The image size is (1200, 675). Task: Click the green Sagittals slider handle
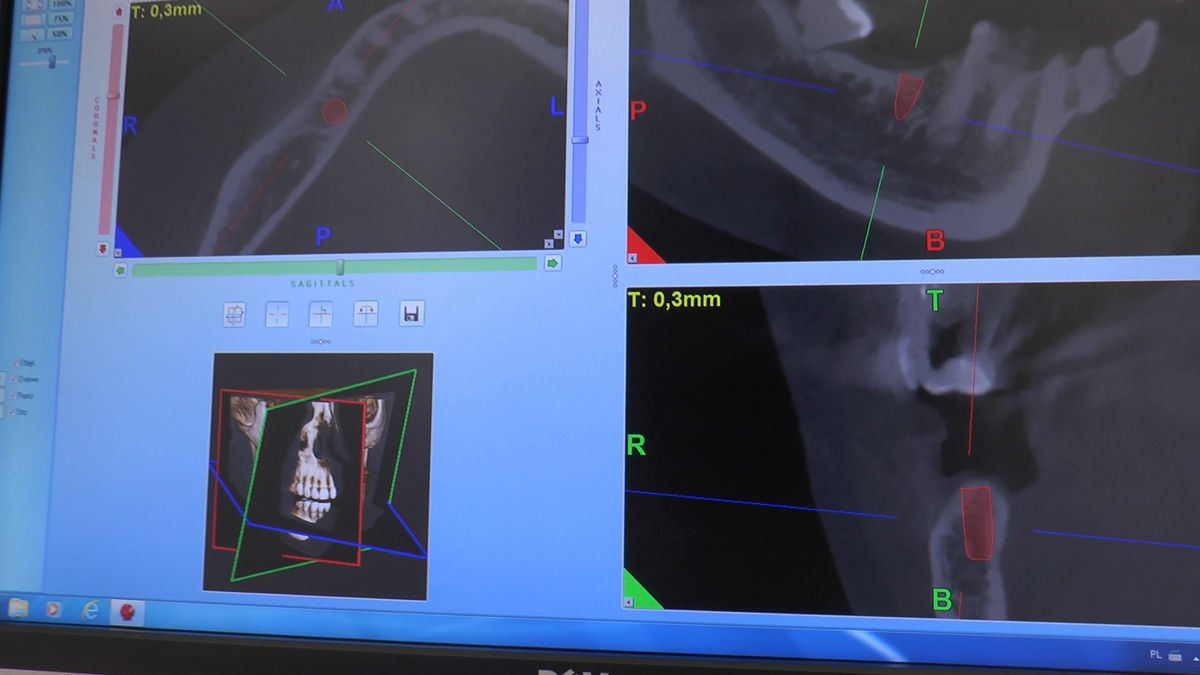tap(340, 266)
